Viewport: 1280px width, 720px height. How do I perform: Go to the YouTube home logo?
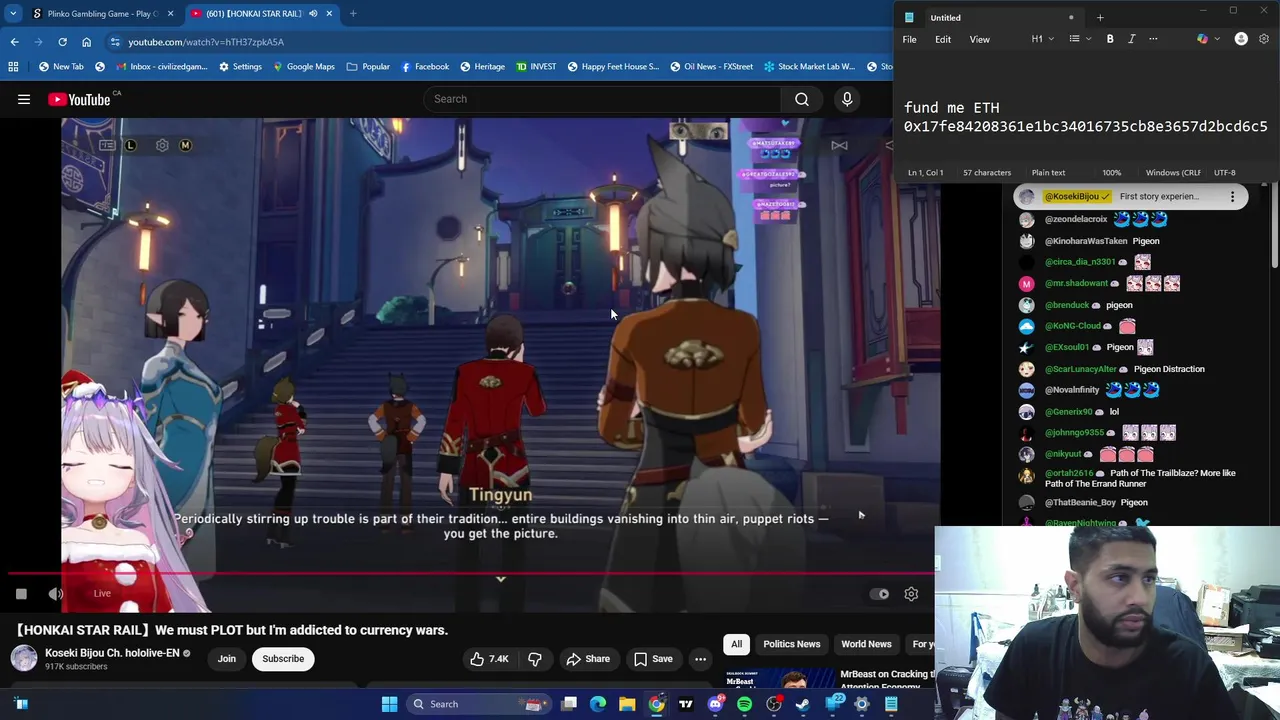(x=79, y=99)
